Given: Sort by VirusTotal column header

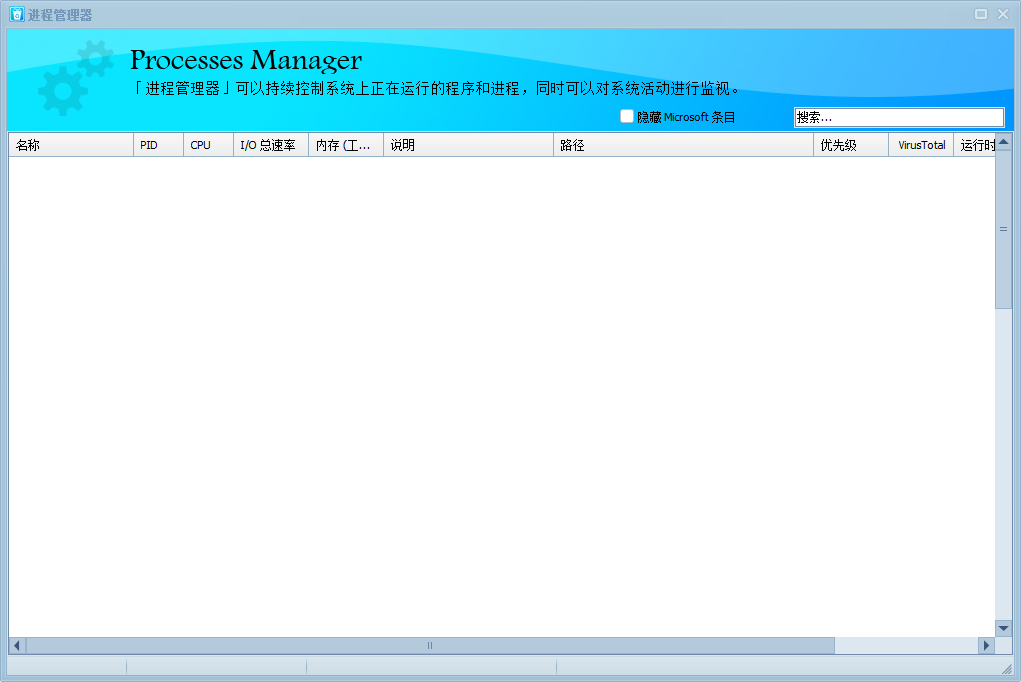Looking at the screenshot, I should tap(921, 145).
